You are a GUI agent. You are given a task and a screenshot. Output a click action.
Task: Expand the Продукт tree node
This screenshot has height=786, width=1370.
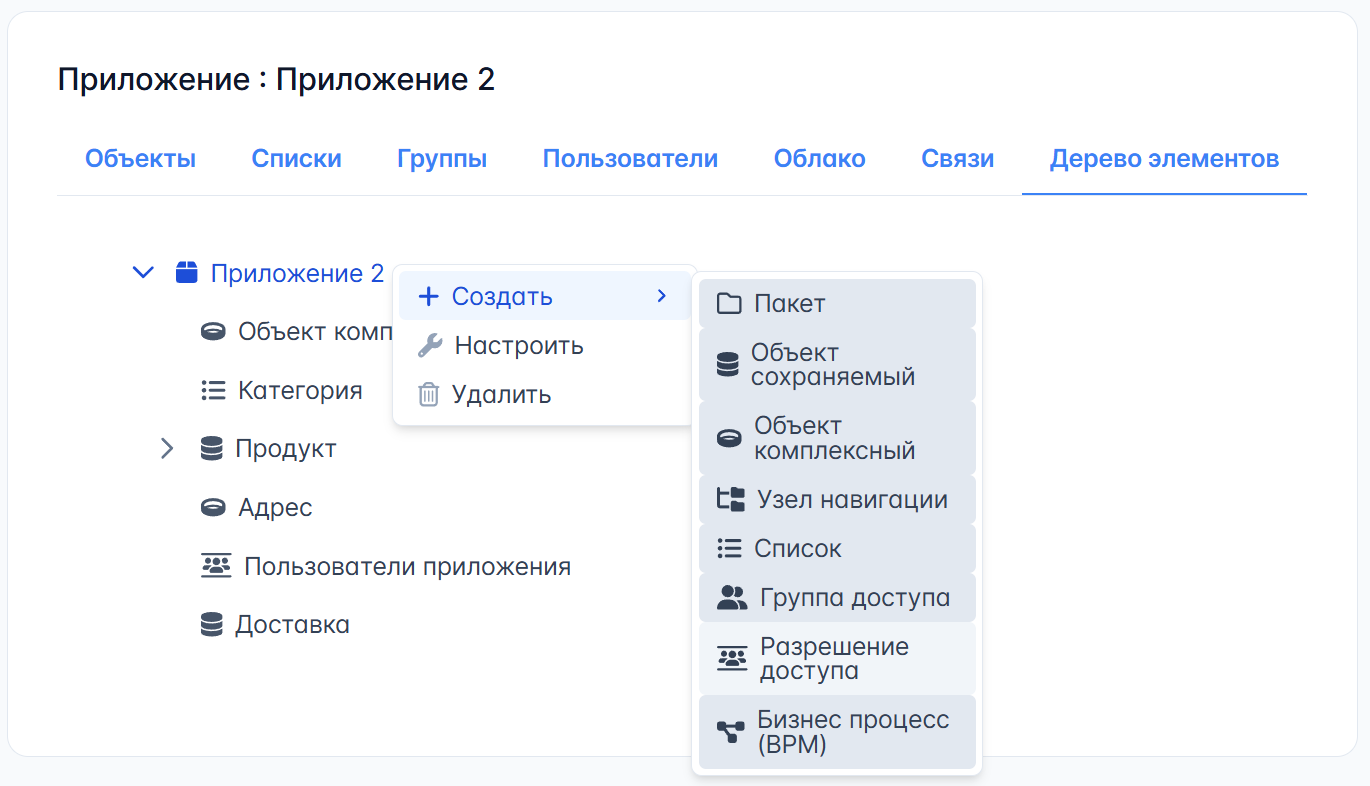click(167, 449)
